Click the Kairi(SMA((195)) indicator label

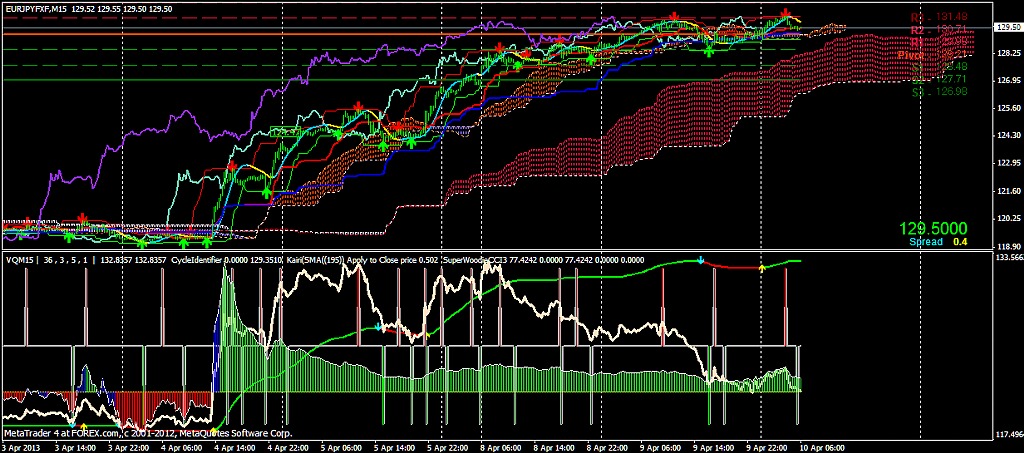pyautogui.click(x=314, y=260)
